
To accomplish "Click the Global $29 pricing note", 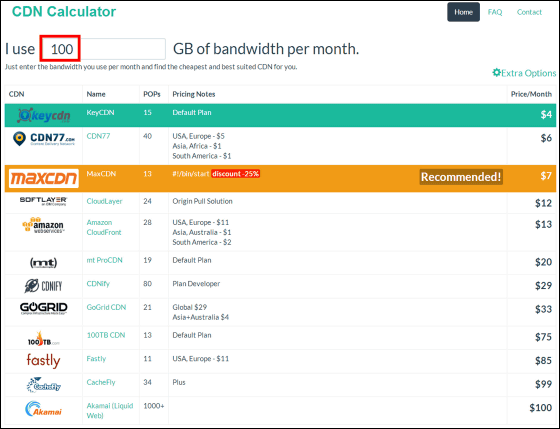I will point(189,307).
